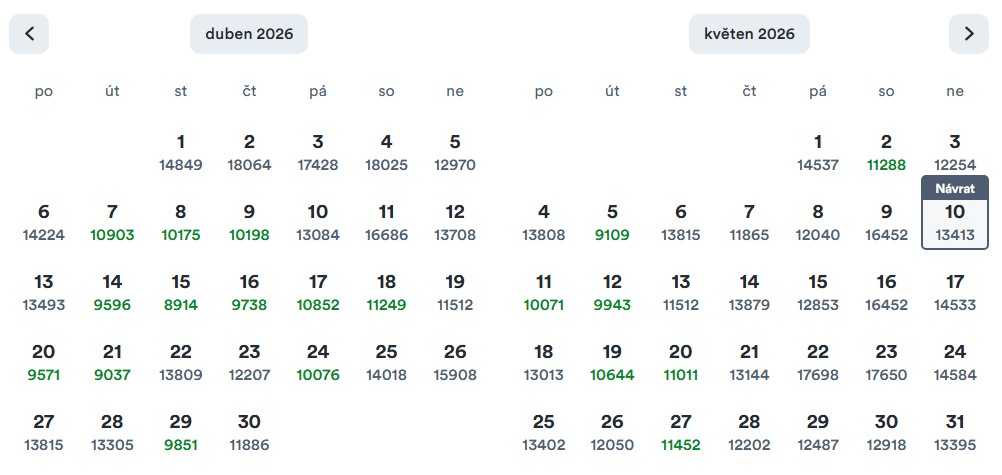1002x475 pixels.
Task: Open the květen 2026 month selector
Action: tap(749, 34)
